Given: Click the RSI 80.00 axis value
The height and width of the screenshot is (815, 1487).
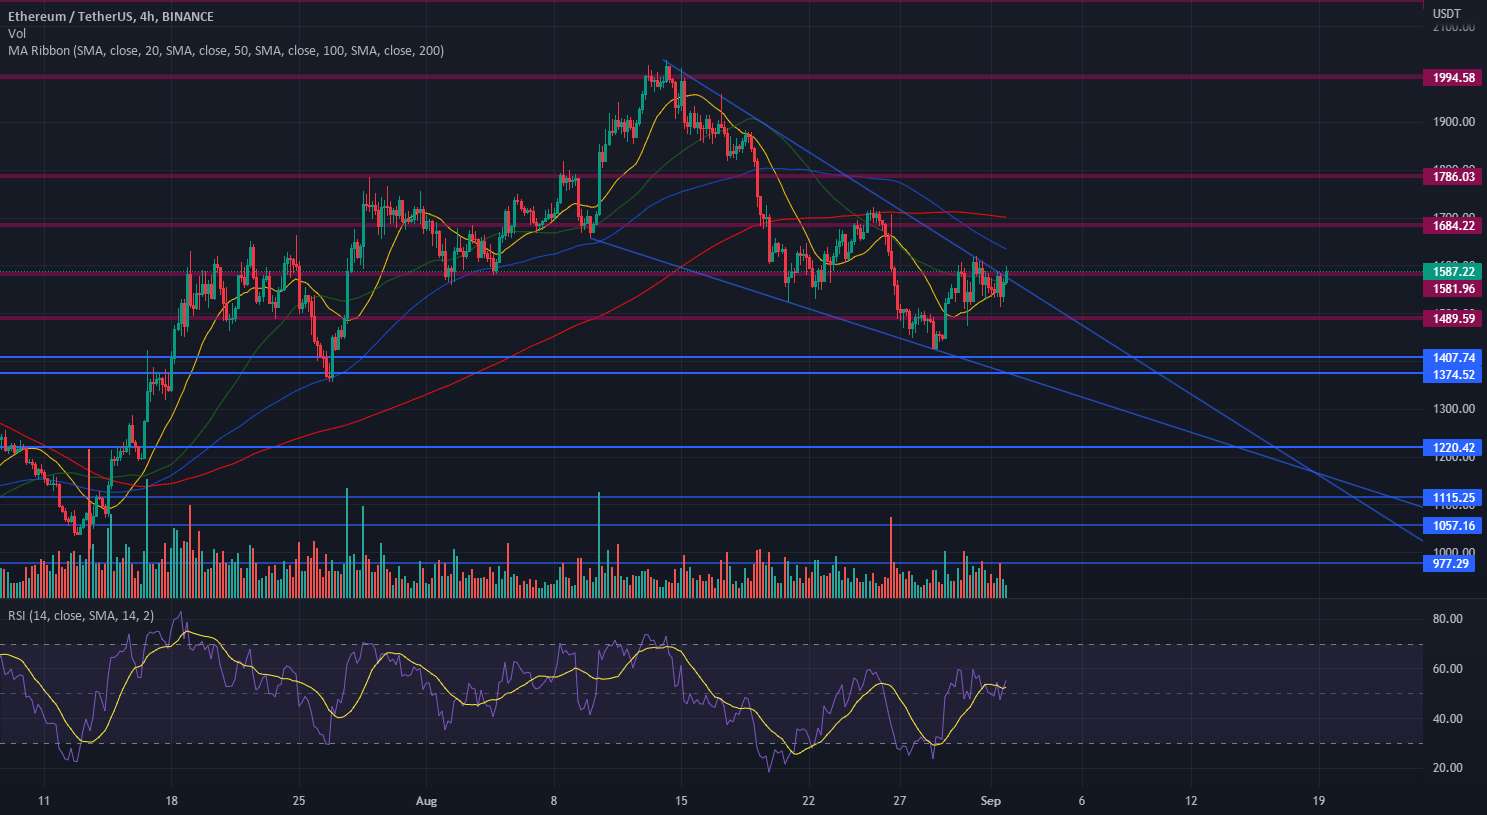Looking at the screenshot, I should (1447, 619).
